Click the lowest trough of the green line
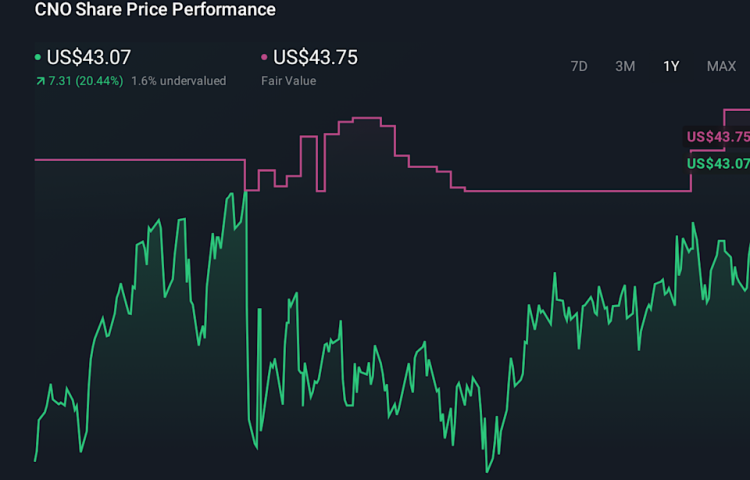The height and width of the screenshot is (480, 750). (x=488, y=470)
